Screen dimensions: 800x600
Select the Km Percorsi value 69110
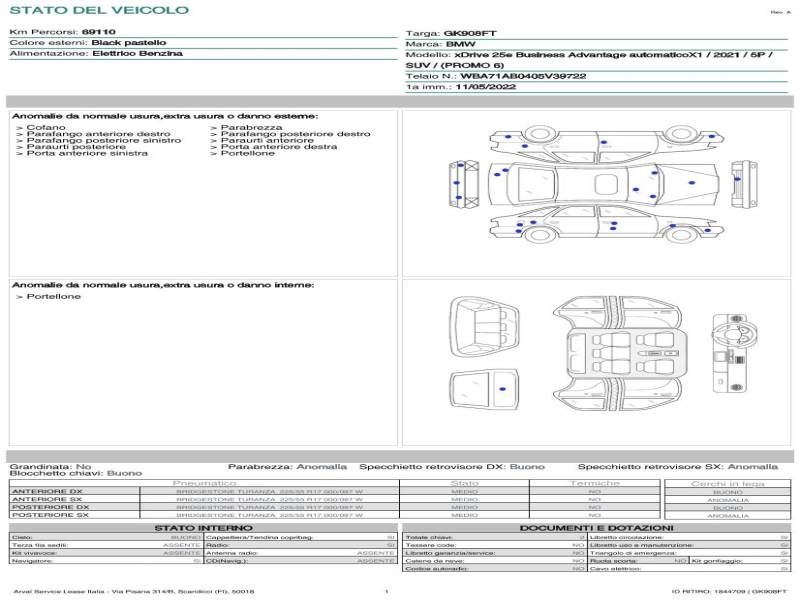click(98, 32)
